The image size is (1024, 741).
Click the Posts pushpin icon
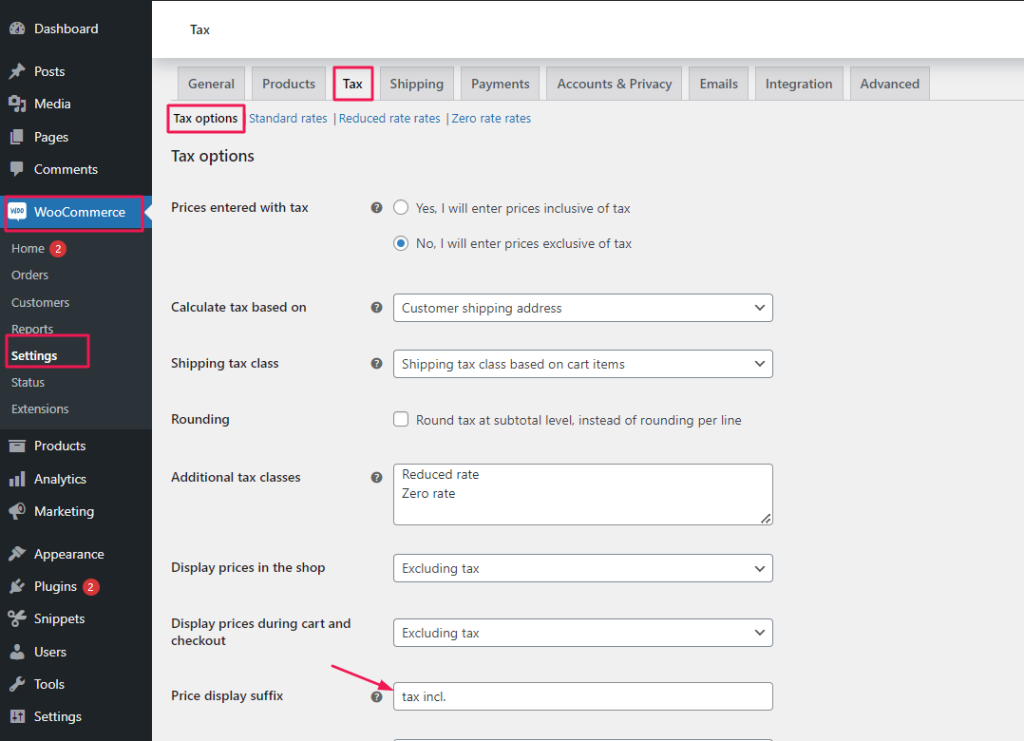coord(17,71)
